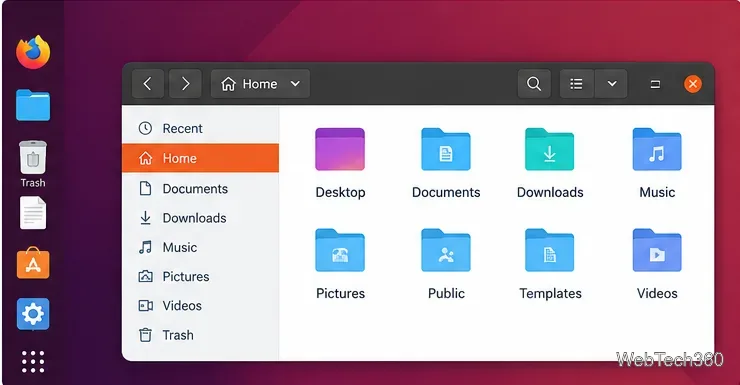The image size is (740, 385).
Task: Select Home in the sidebar
Action: pos(201,158)
